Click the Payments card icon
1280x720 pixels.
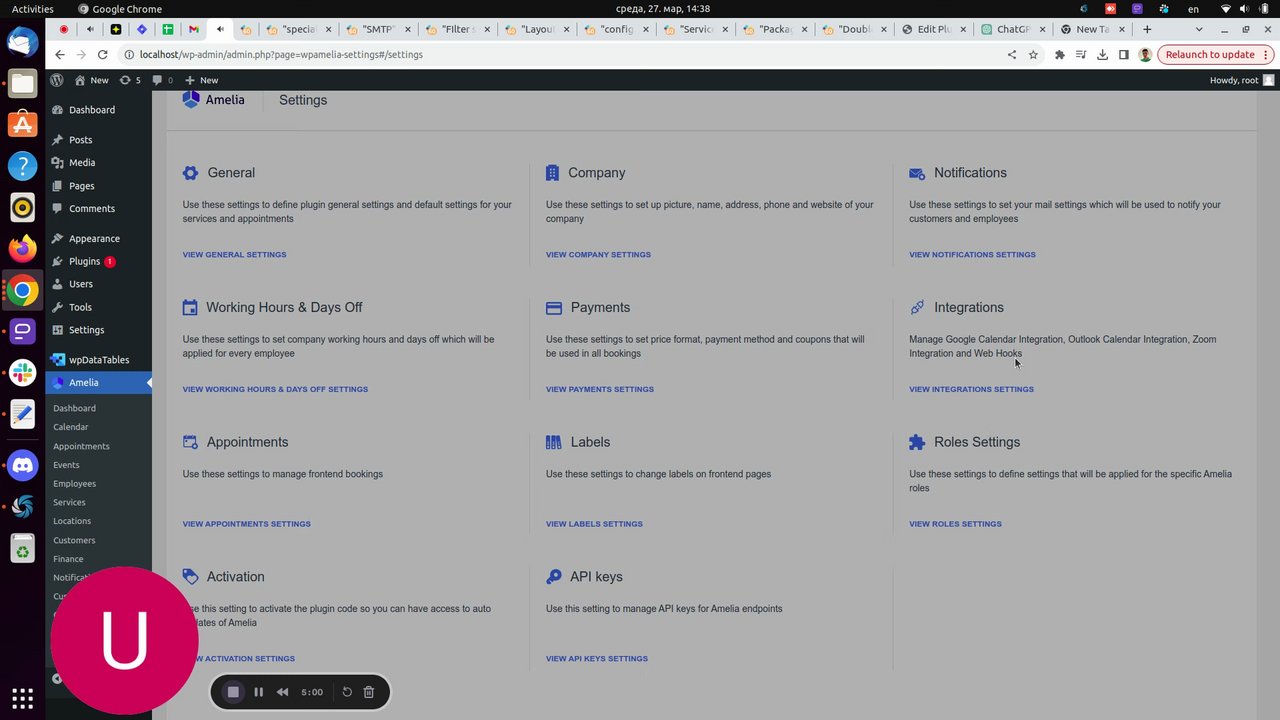click(554, 308)
